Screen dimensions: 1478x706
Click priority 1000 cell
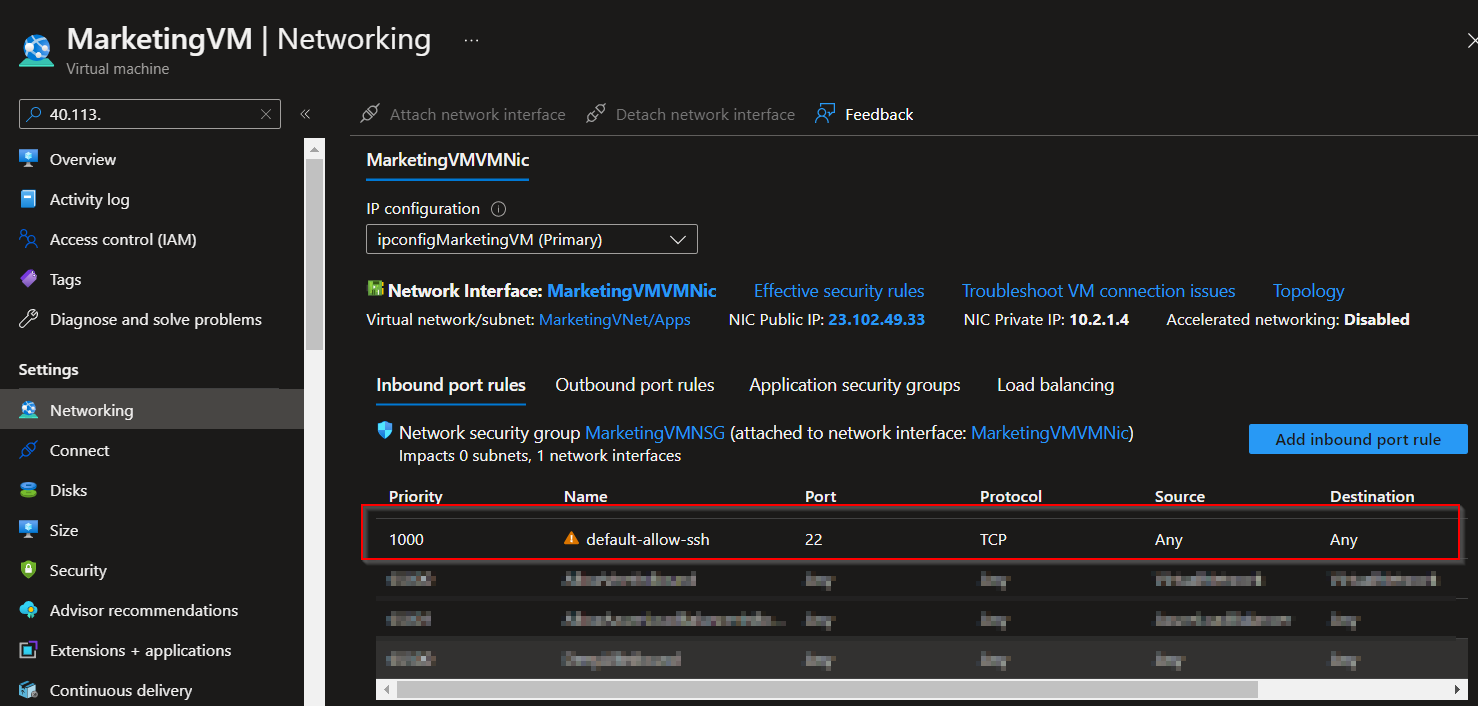406,539
